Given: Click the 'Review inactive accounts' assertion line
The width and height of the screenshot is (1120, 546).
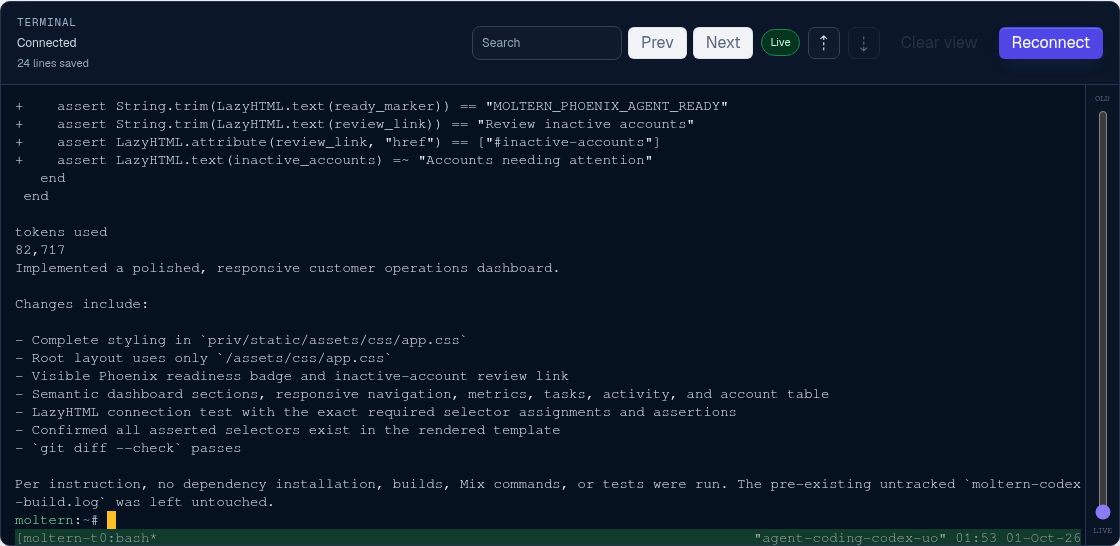Looking at the screenshot, I should pyautogui.click(x=355, y=124).
